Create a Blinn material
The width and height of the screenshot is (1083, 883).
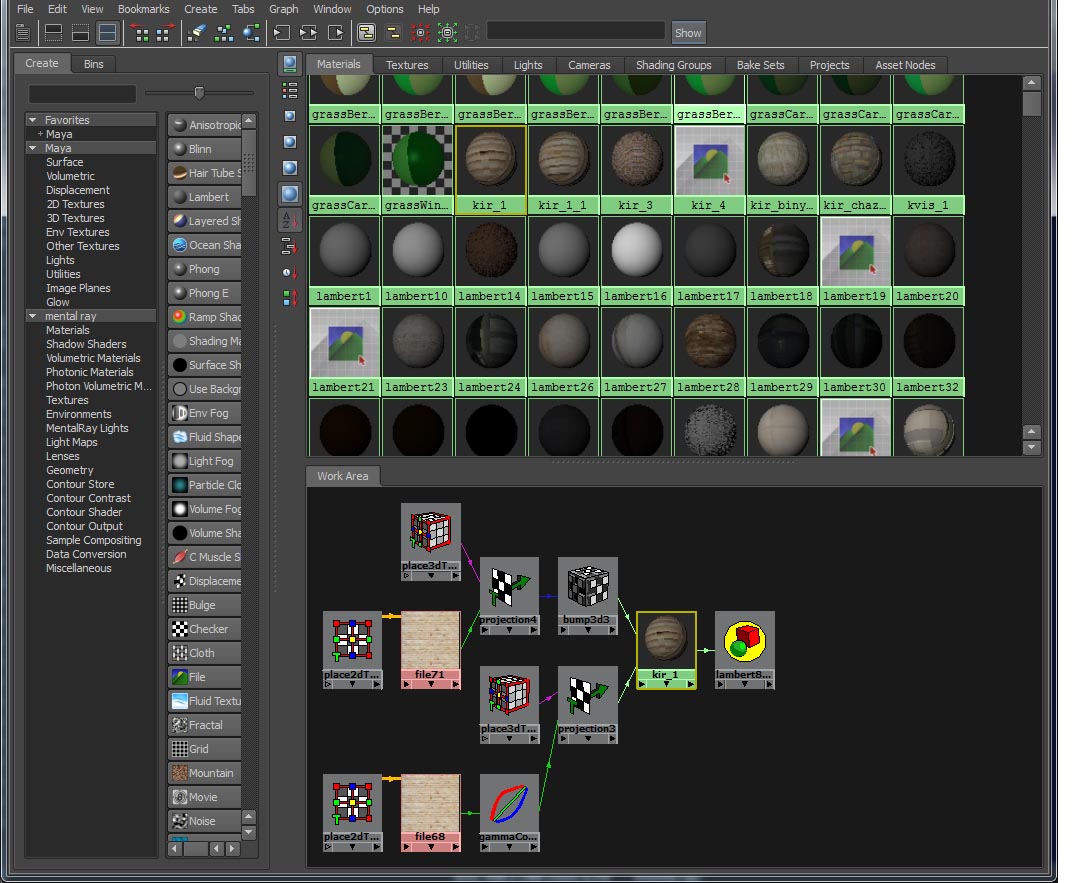click(205, 149)
